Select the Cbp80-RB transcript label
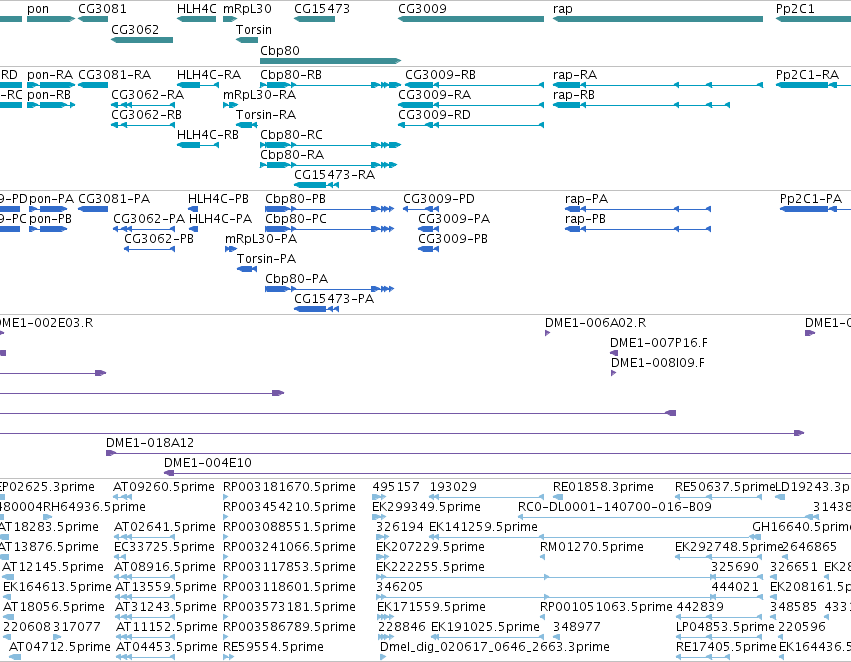 (291, 74)
